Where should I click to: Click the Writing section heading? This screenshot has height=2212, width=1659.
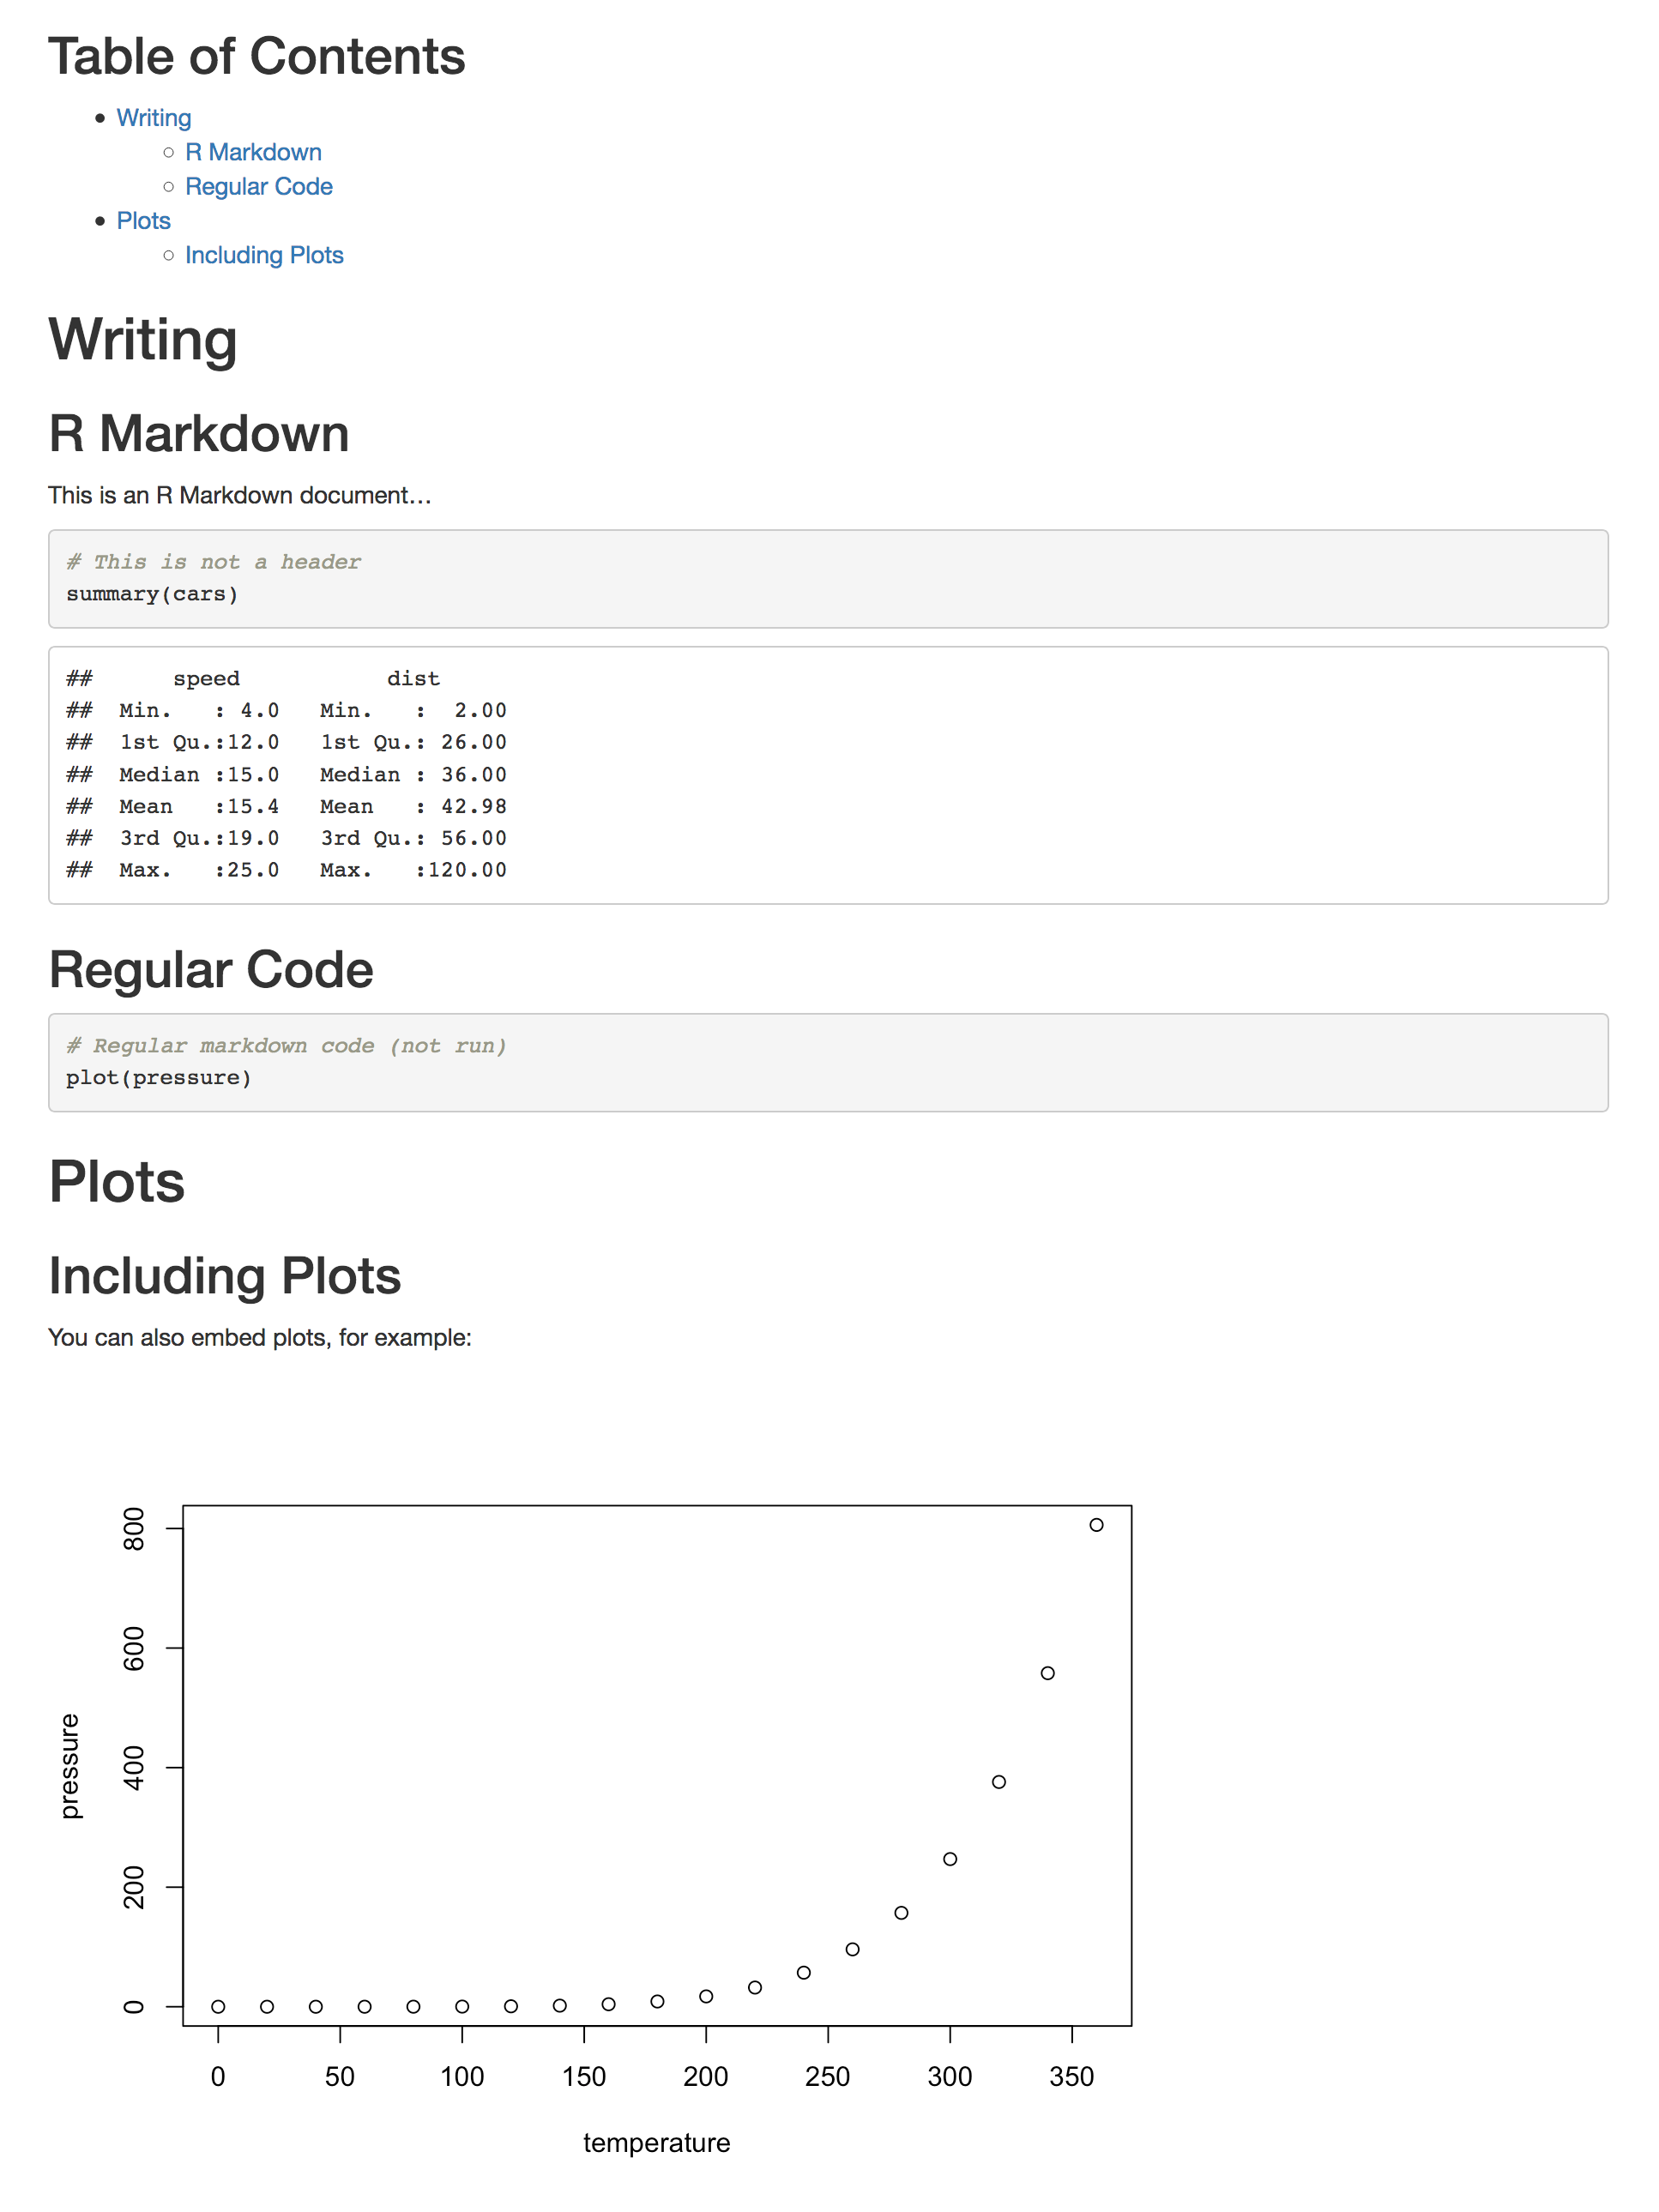click(x=143, y=340)
